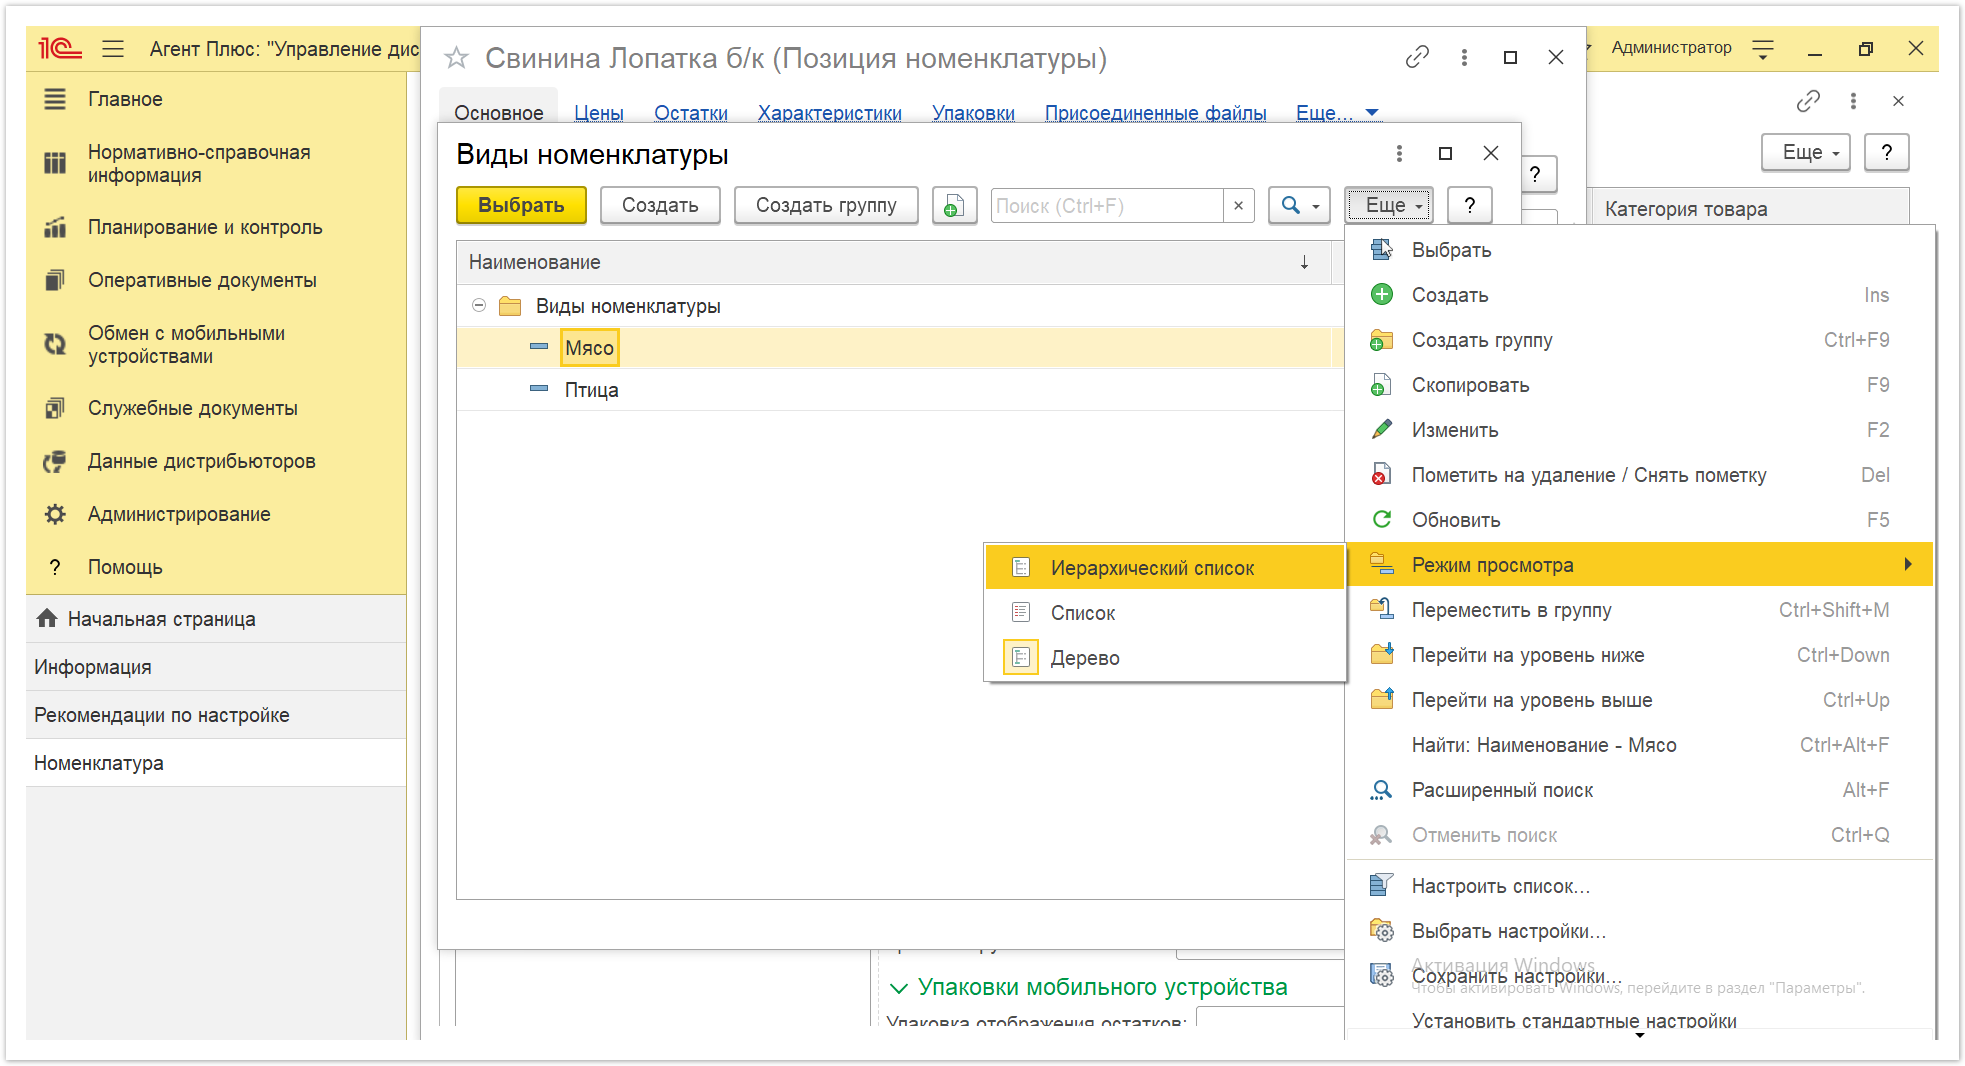Choose Расширенный поиск menu item
Screen dimensions: 1965x1066
coord(1639,790)
